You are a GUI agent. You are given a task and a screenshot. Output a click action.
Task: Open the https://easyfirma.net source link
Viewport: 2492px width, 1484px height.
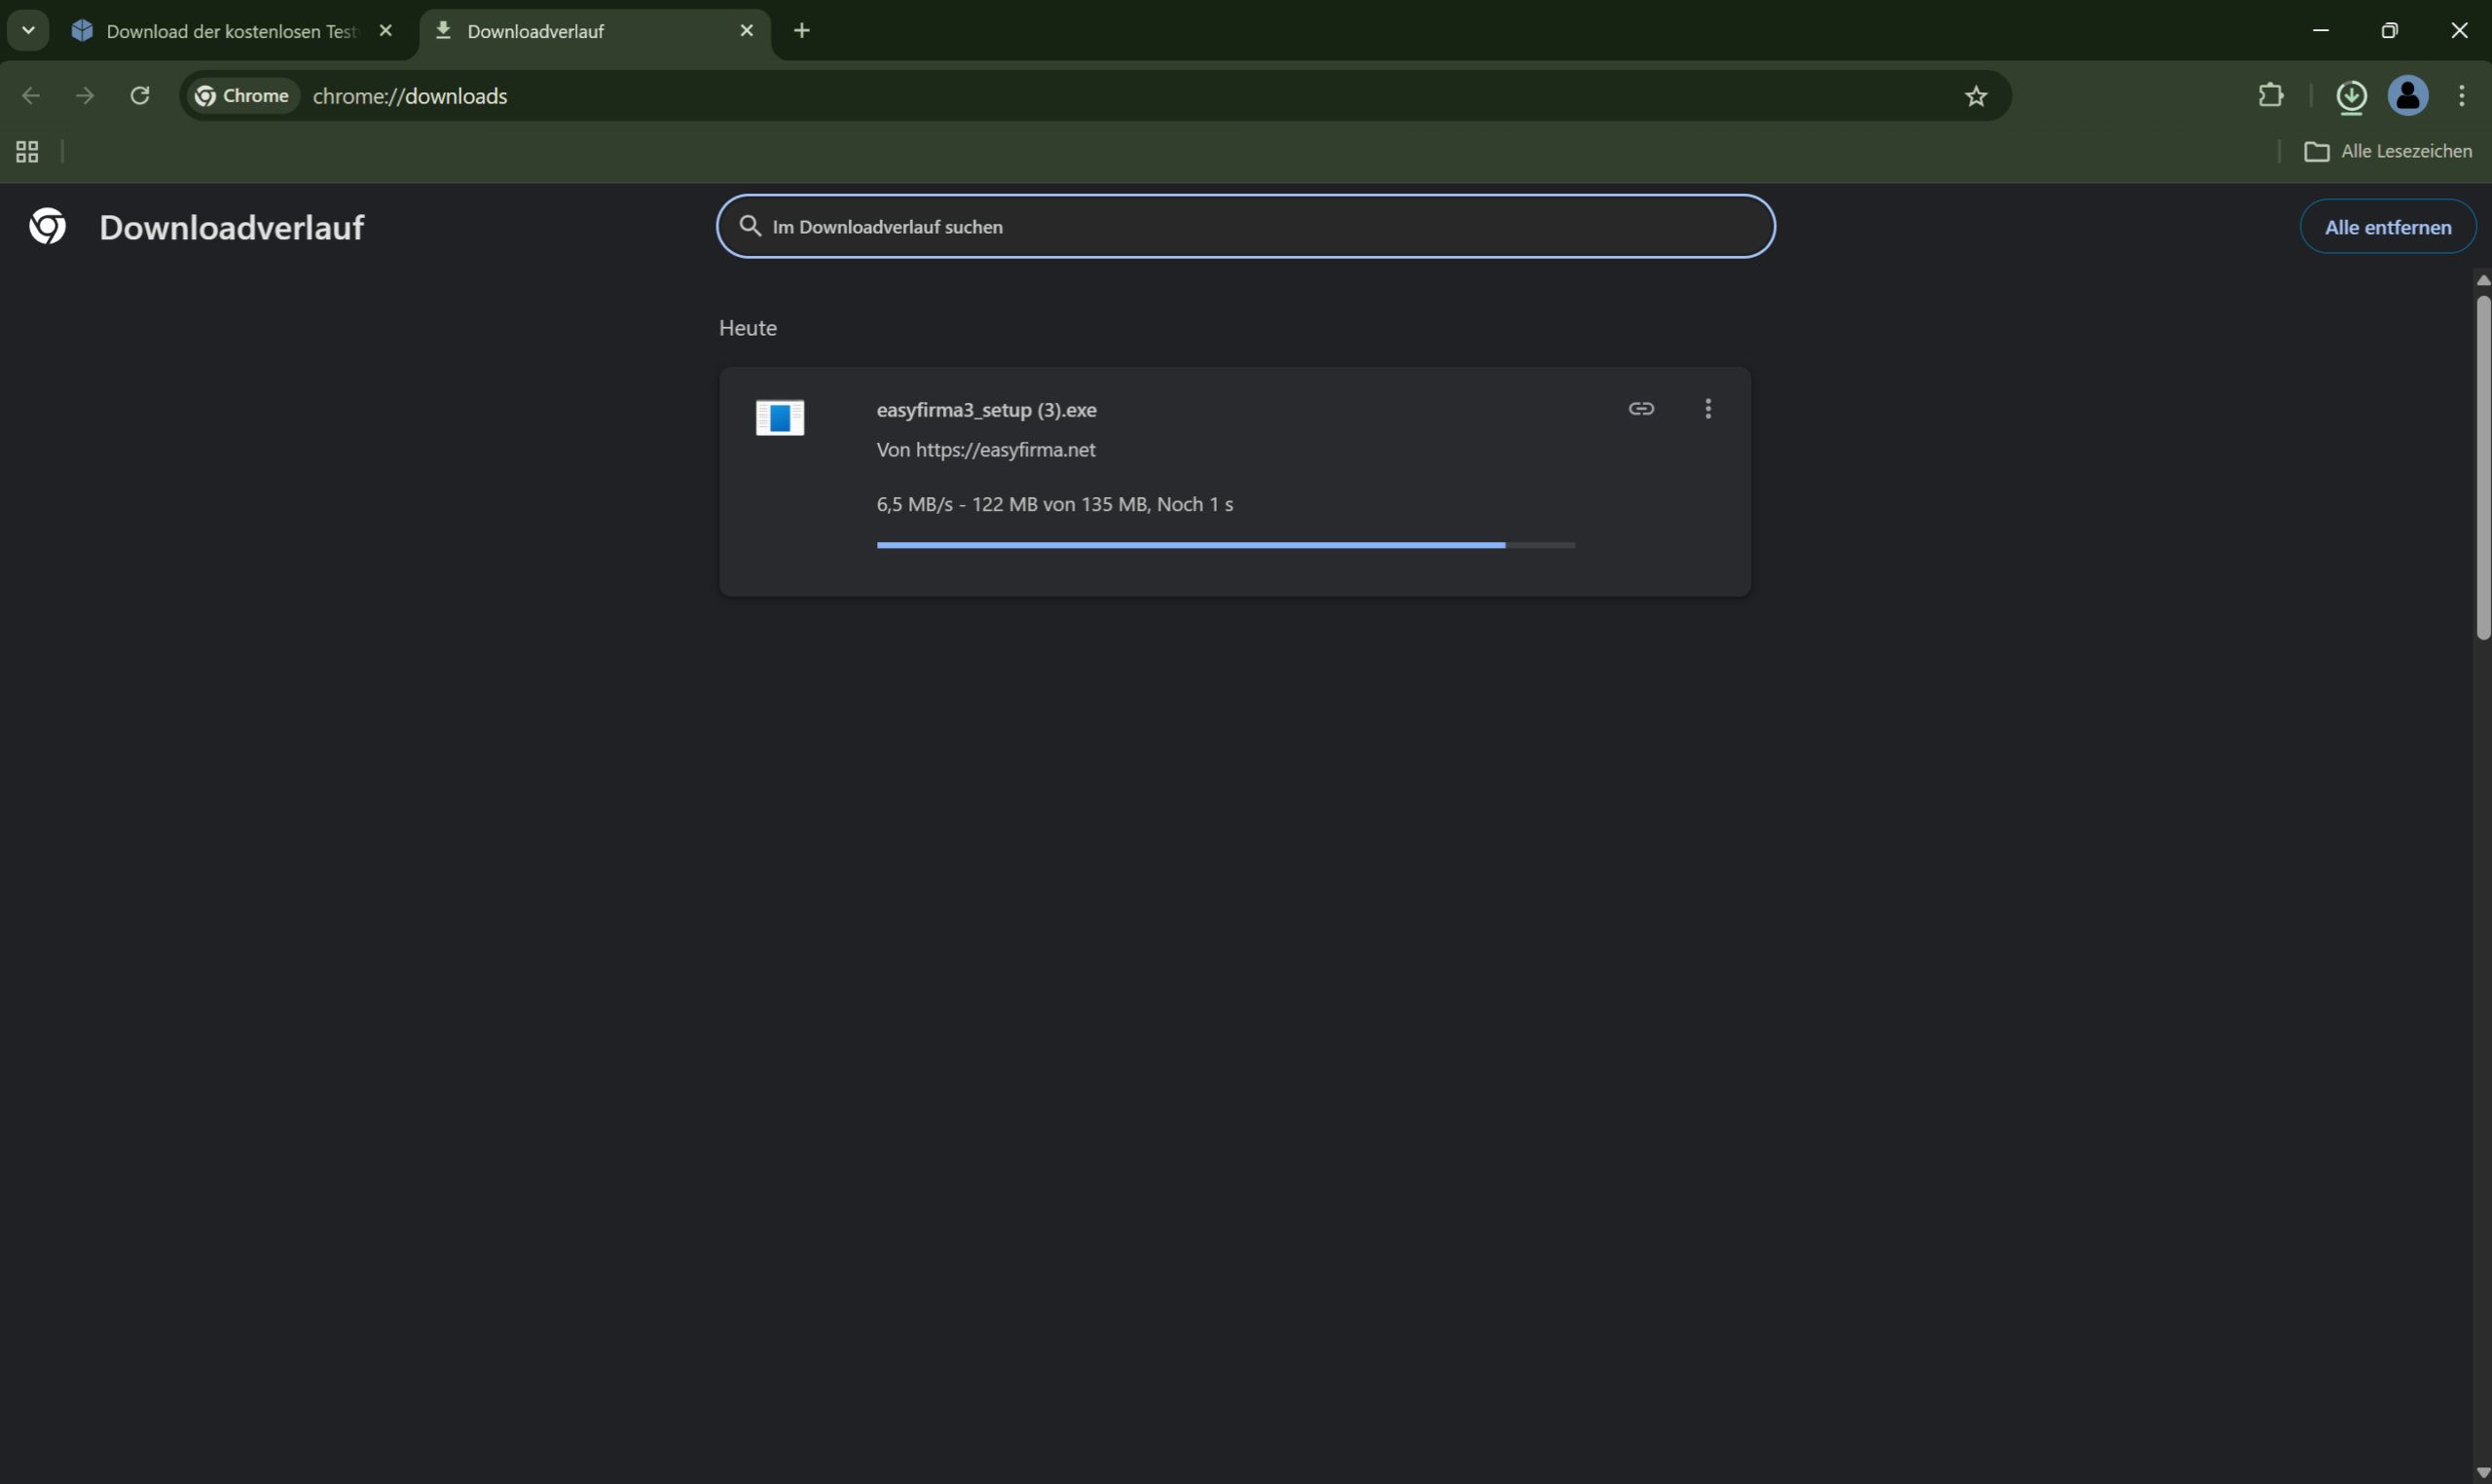point(1005,450)
